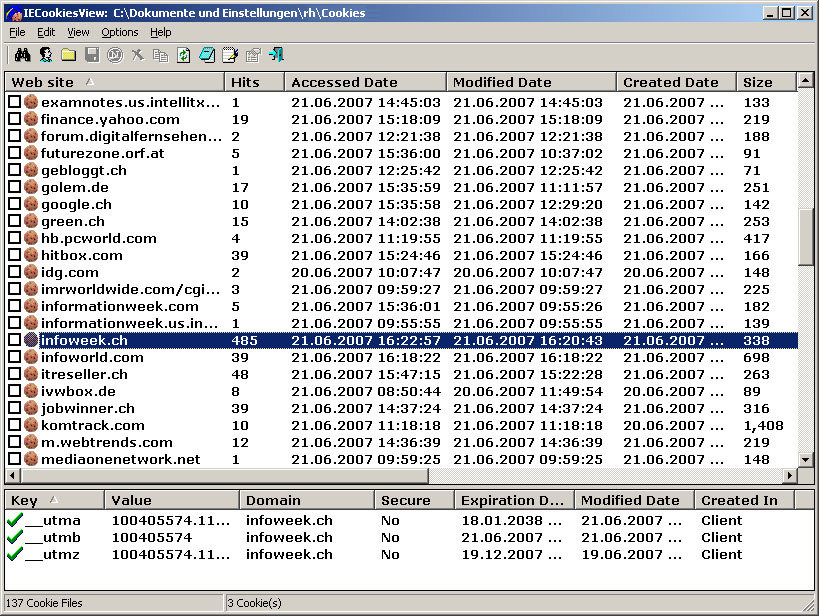Click the Find binoculars toolbar icon

pos(22,55)
